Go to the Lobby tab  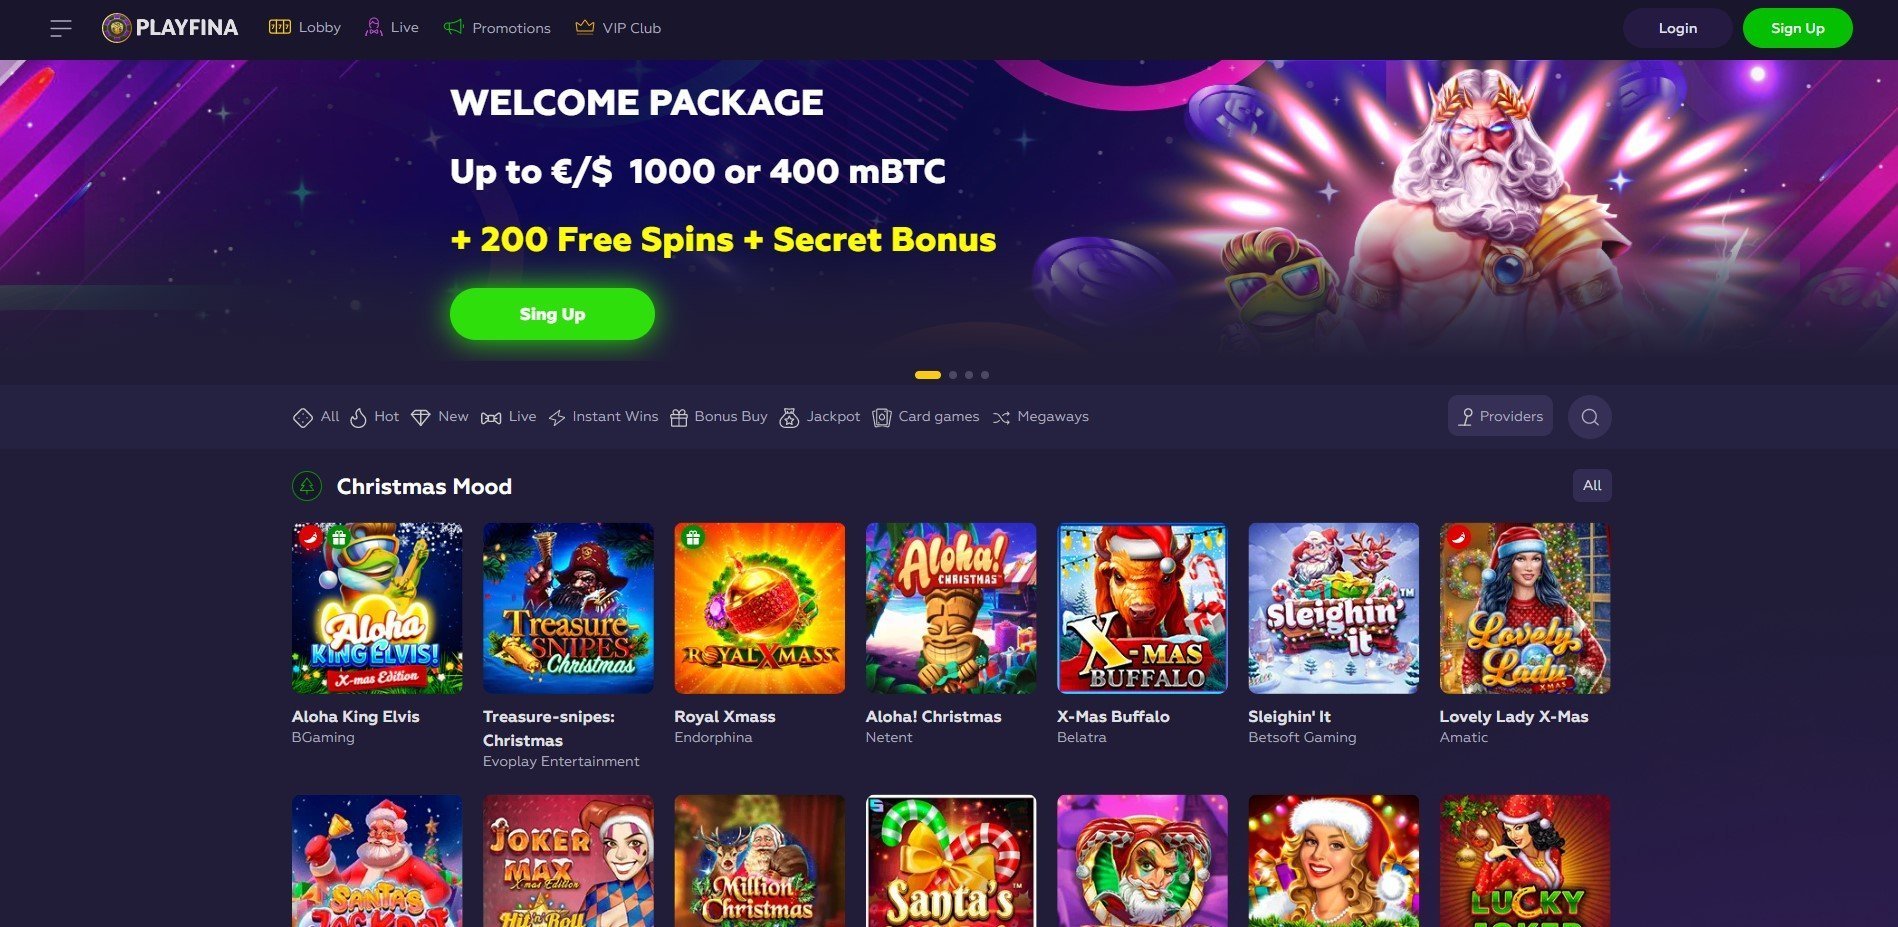tap(305, 28)
